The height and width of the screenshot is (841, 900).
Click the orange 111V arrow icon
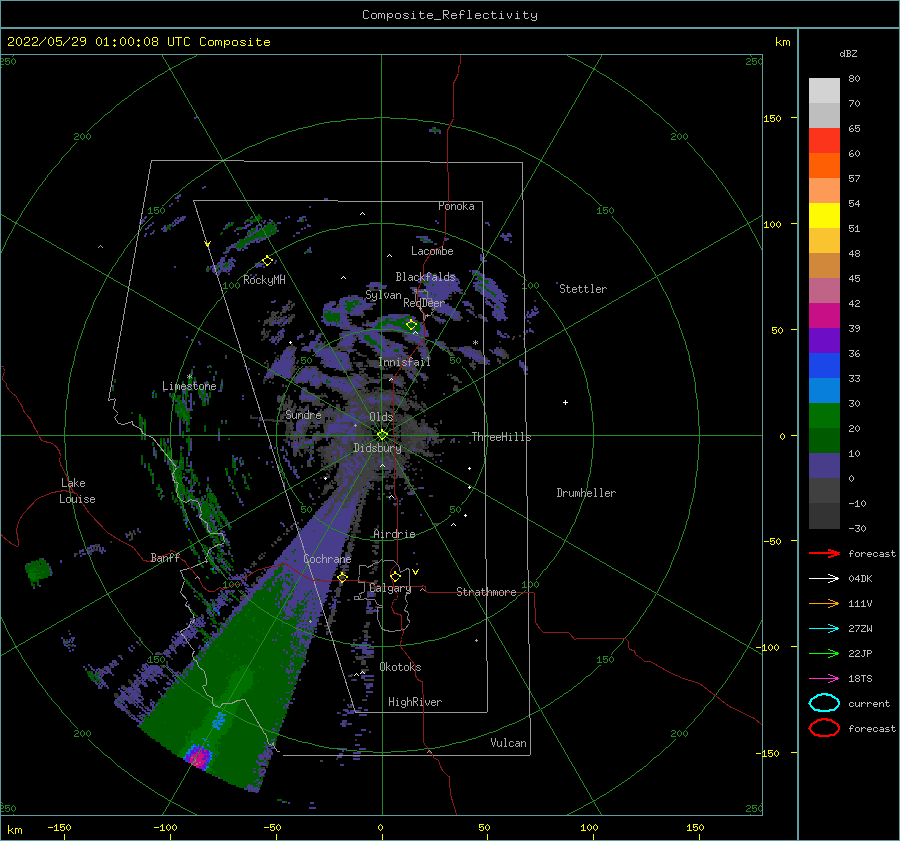pyautogui.click(x=824, y=603)
